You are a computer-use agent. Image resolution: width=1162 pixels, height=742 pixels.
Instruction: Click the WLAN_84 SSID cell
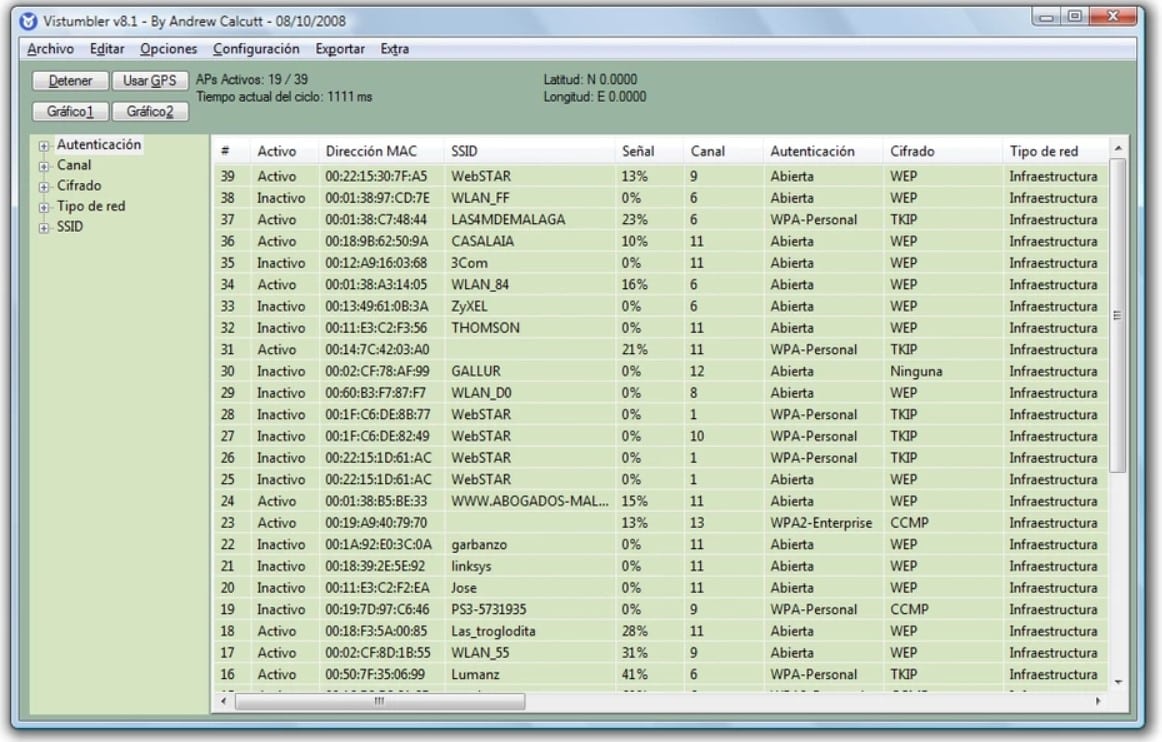pyautogui.click(x=480, y=285)
